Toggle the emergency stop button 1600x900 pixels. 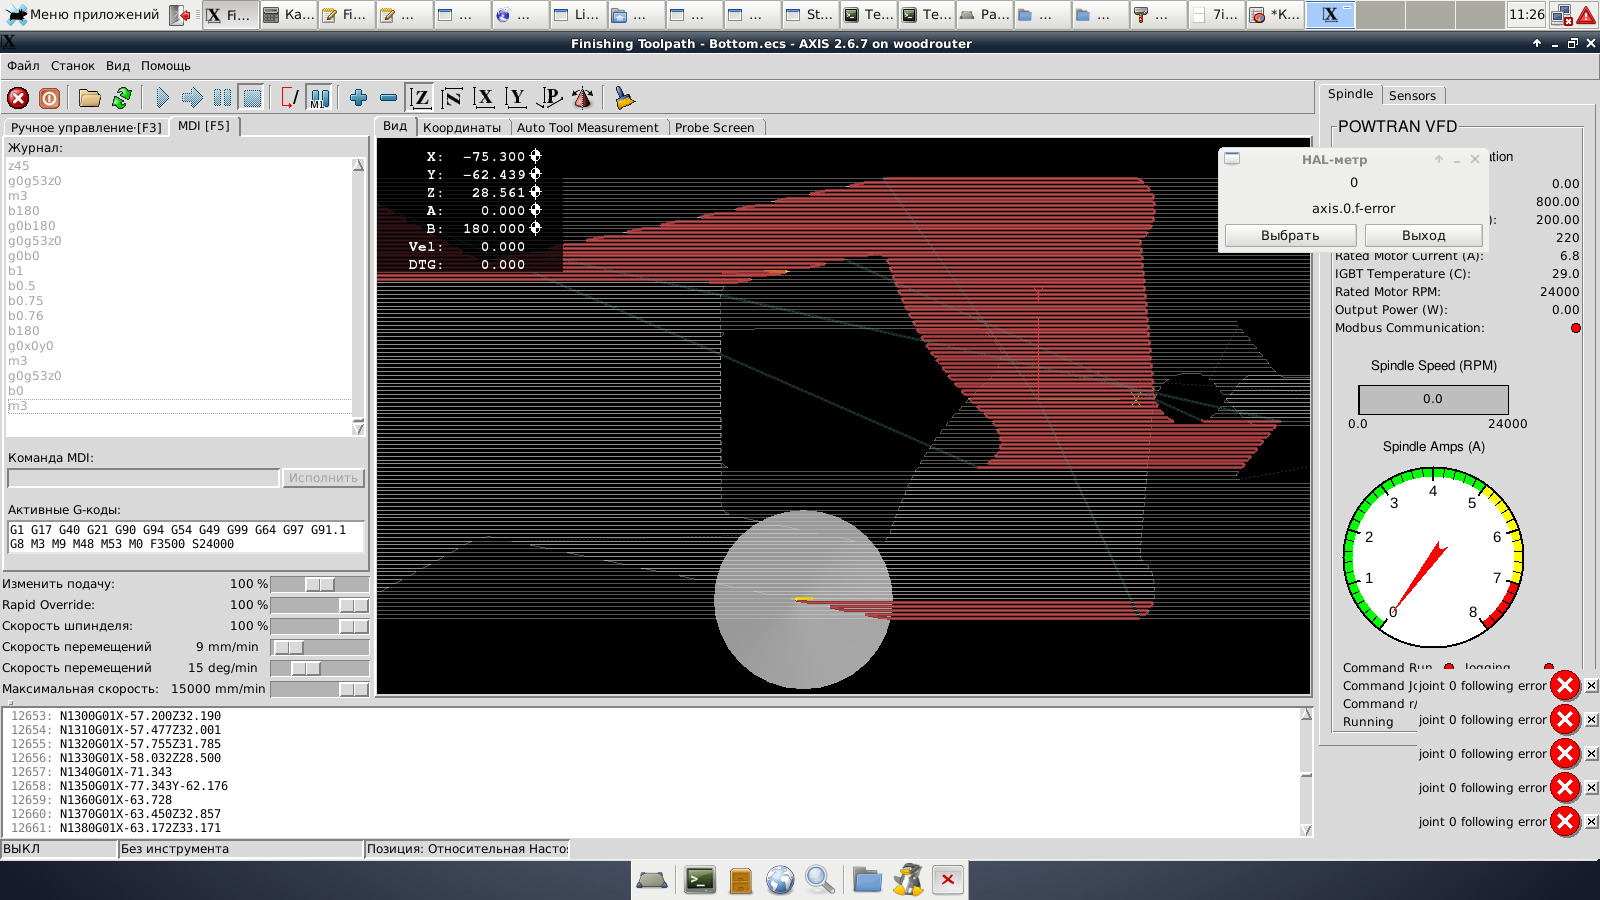pyautogui.click(x=18, y=98)
